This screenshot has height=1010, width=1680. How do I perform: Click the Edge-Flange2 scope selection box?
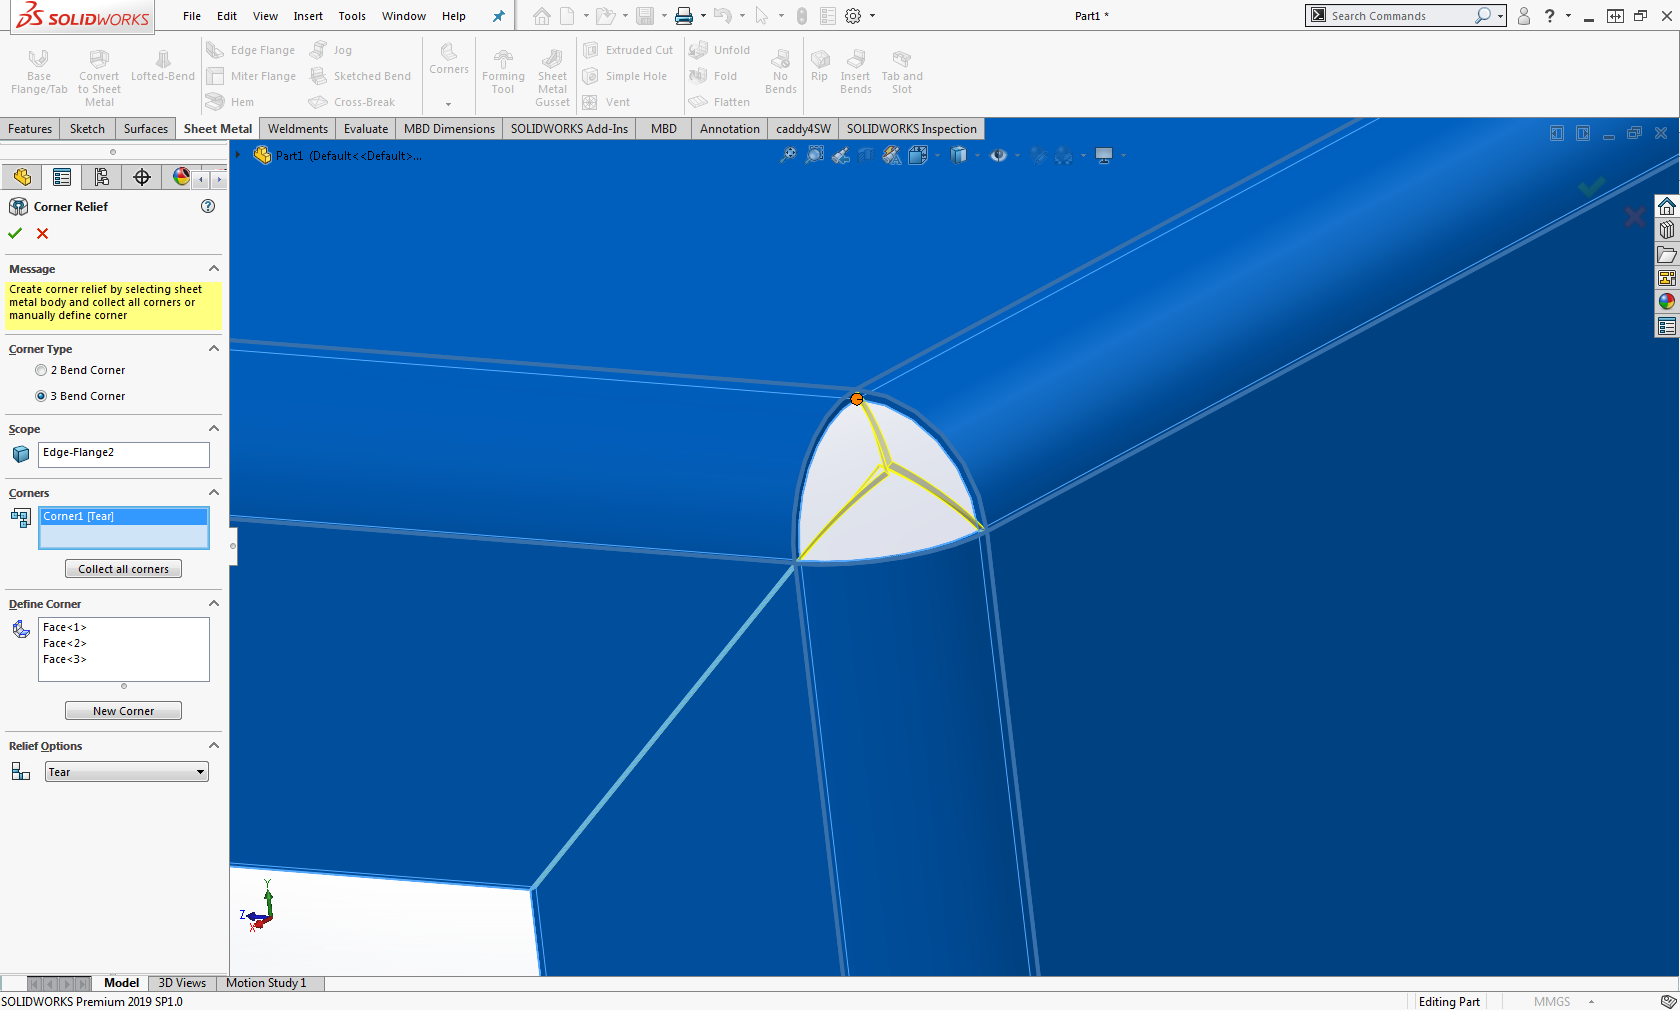point(124,454)
